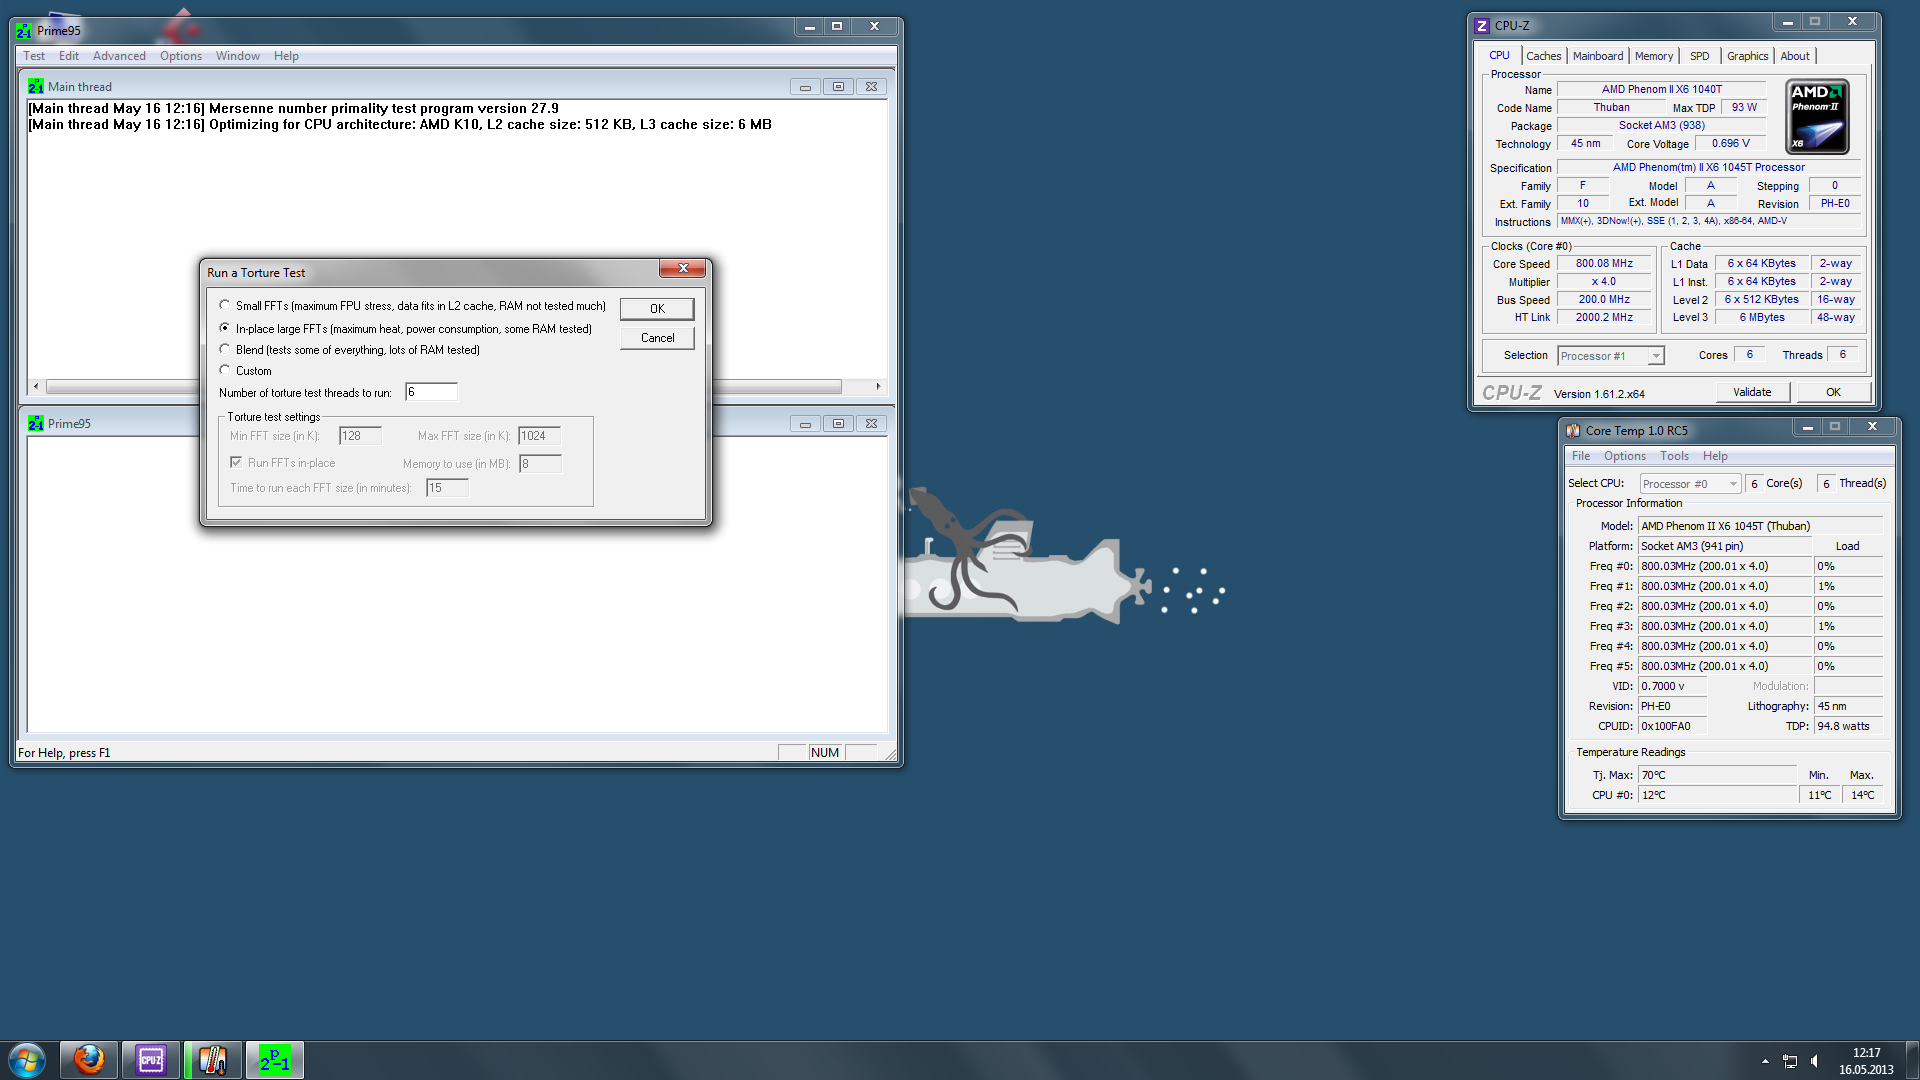Open Firefox from the taskbar
The width and height of the screenshot is (1920, 1080).
pyautogui.click(x=89, y=1060)
